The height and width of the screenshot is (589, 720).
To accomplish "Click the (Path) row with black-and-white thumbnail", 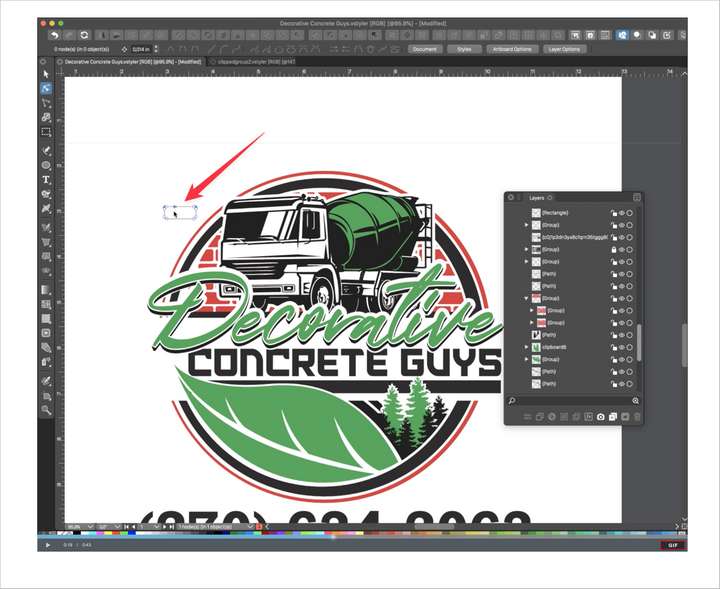I will [569, 335].
